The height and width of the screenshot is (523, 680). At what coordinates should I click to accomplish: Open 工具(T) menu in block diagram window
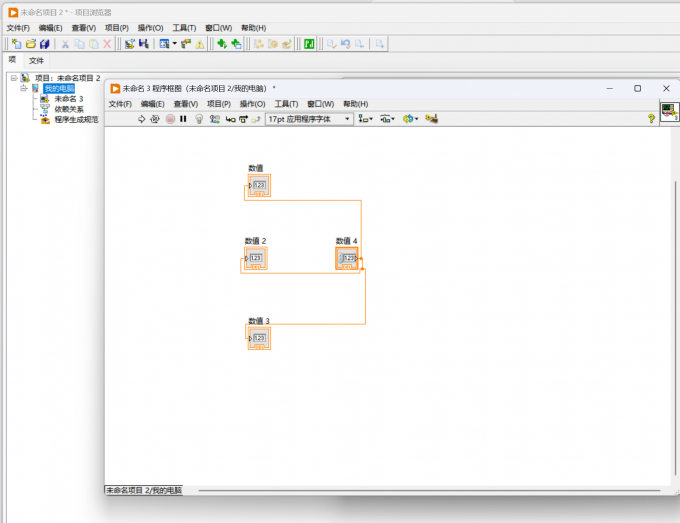tap(286, 104)
